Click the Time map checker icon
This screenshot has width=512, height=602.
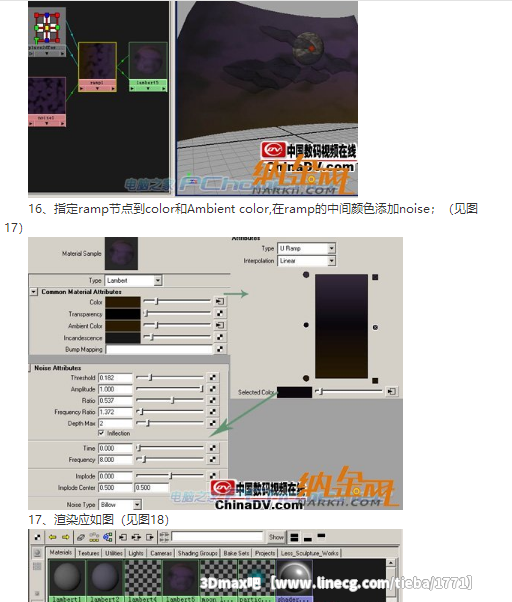[x=213, y=448]
